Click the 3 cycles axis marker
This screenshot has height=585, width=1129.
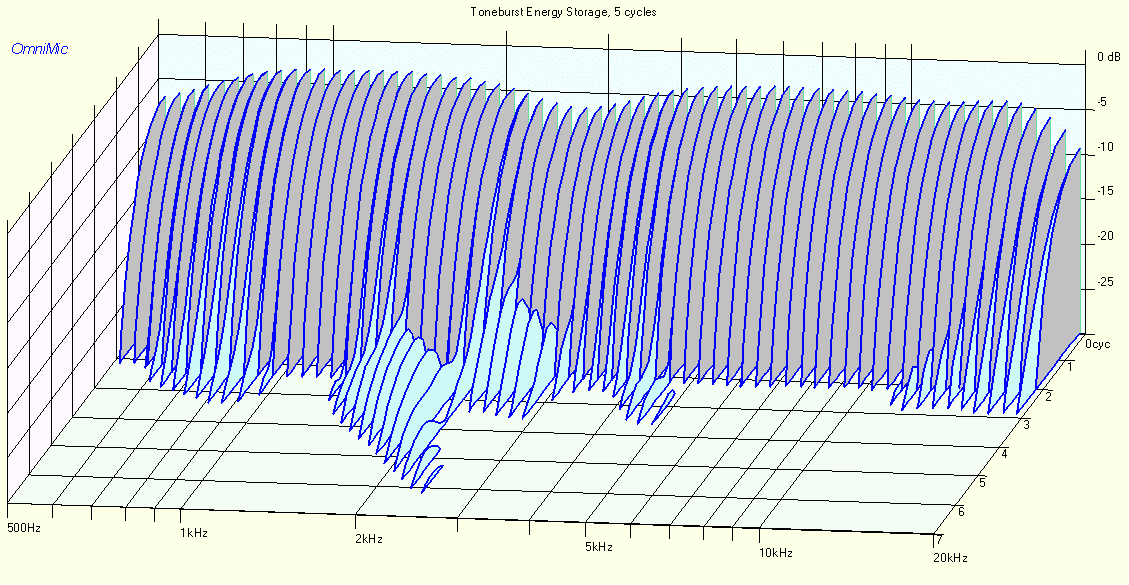pyautogui.click(x=1025, y=425)
